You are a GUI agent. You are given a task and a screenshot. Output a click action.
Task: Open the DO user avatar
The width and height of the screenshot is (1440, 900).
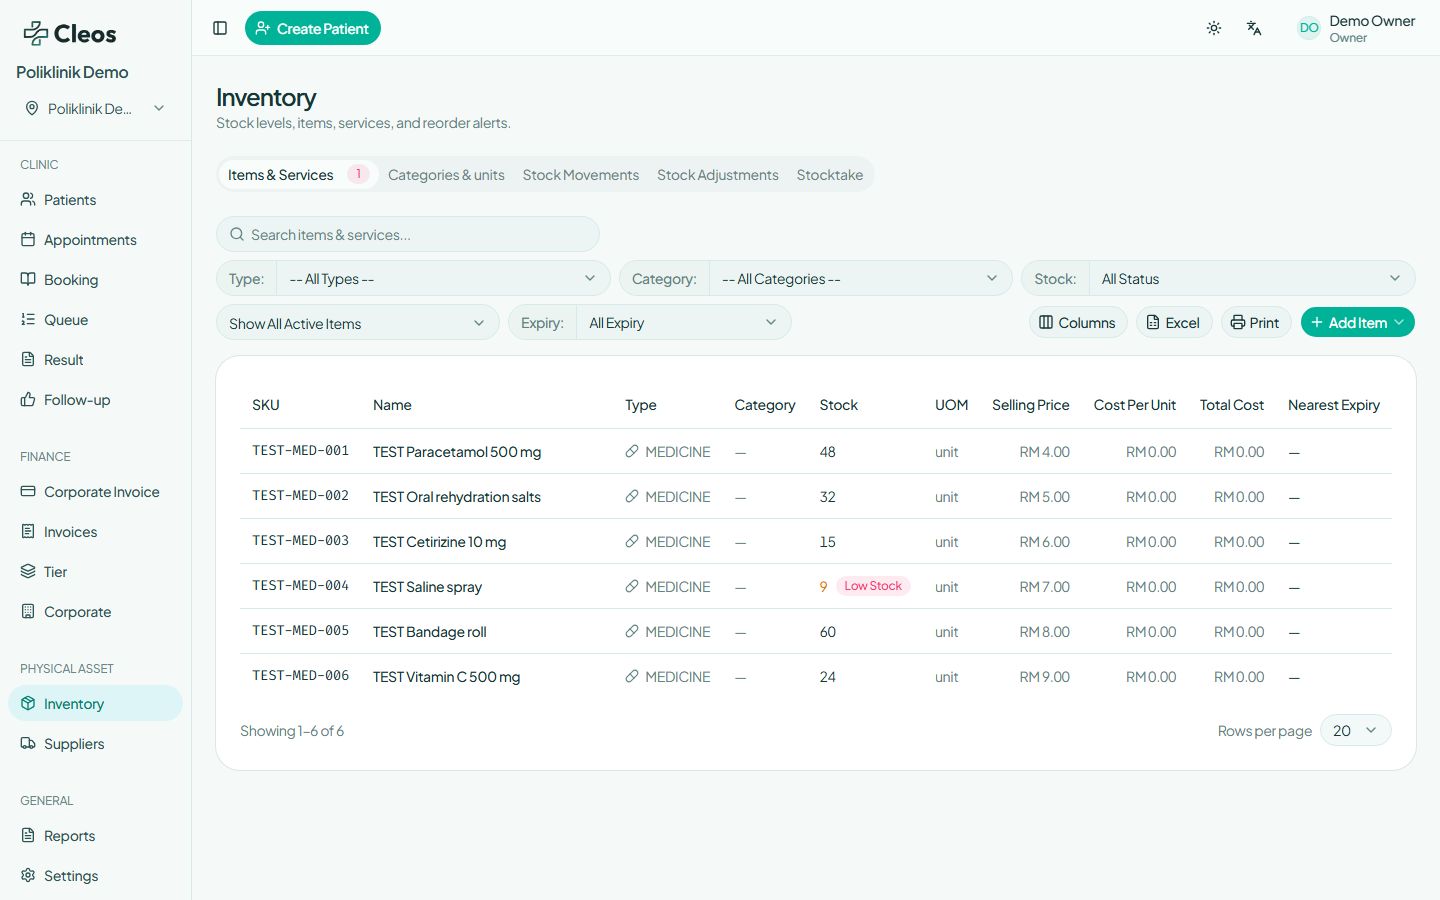(1309, 28)
